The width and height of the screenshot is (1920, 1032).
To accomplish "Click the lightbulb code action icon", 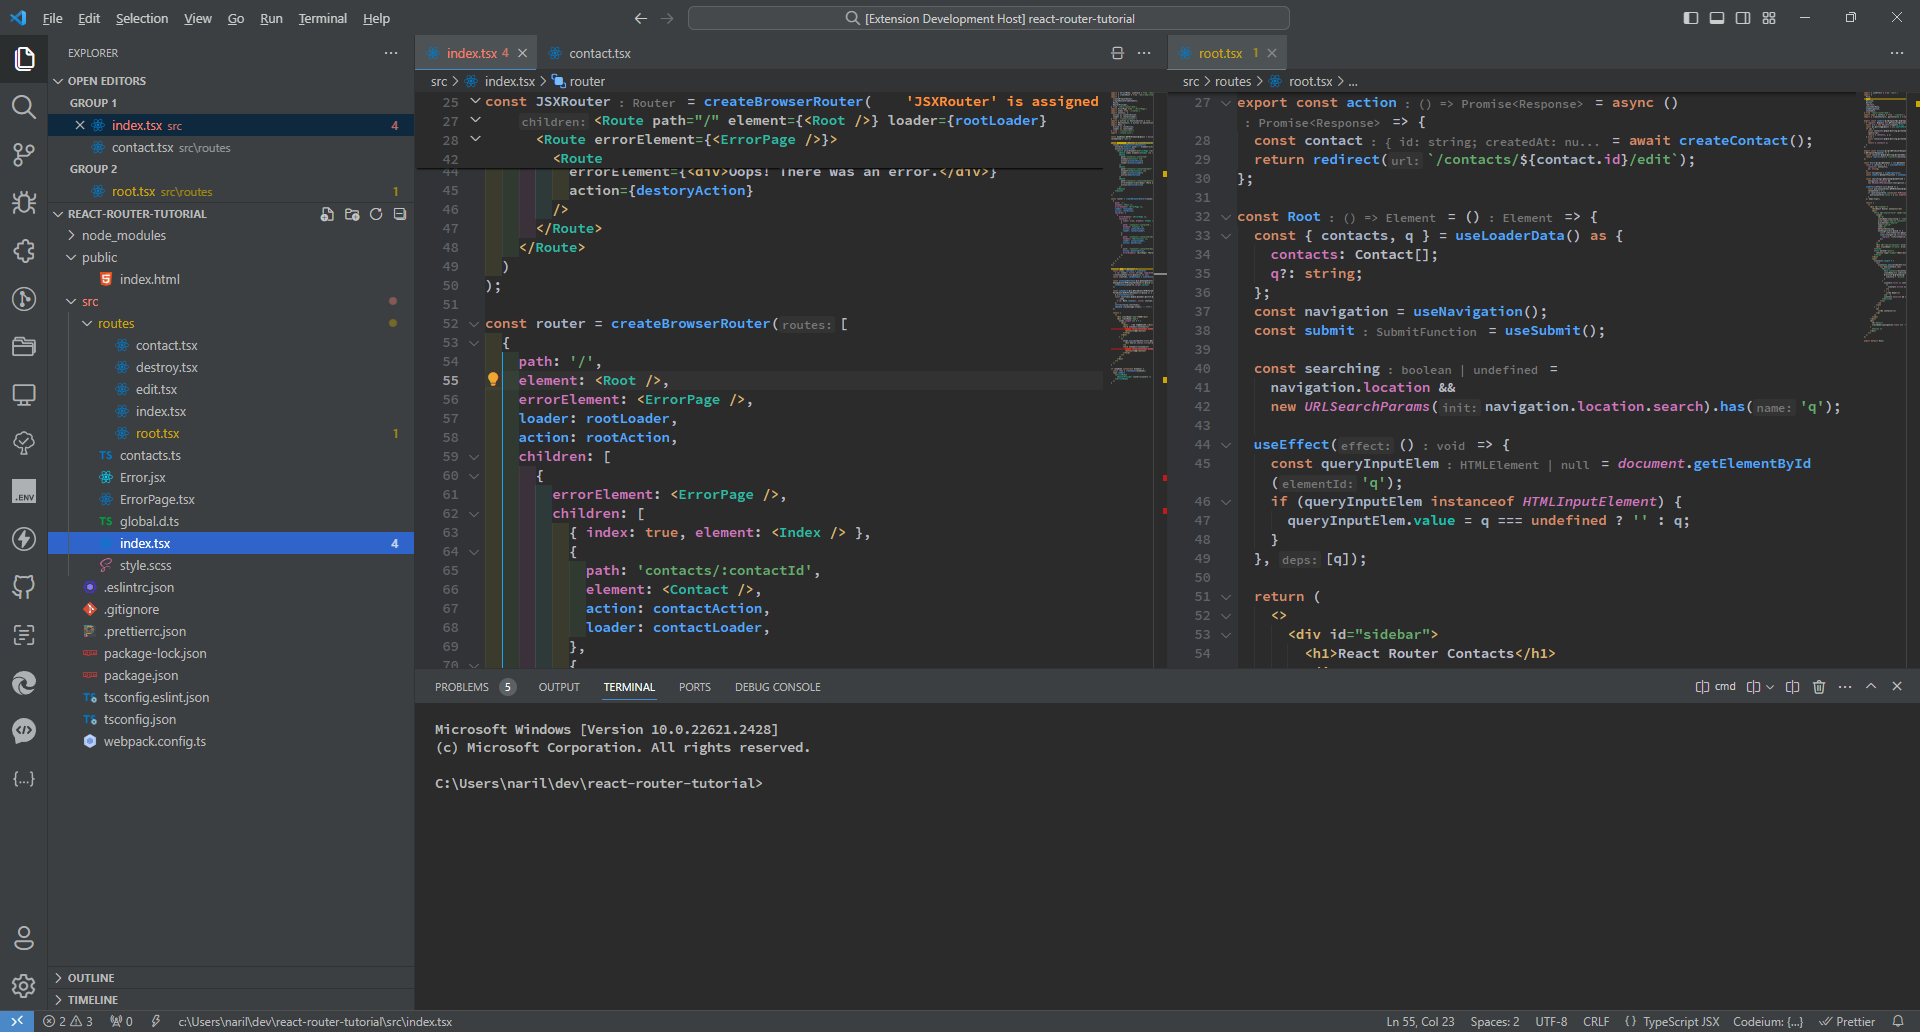I will (493, 380).
